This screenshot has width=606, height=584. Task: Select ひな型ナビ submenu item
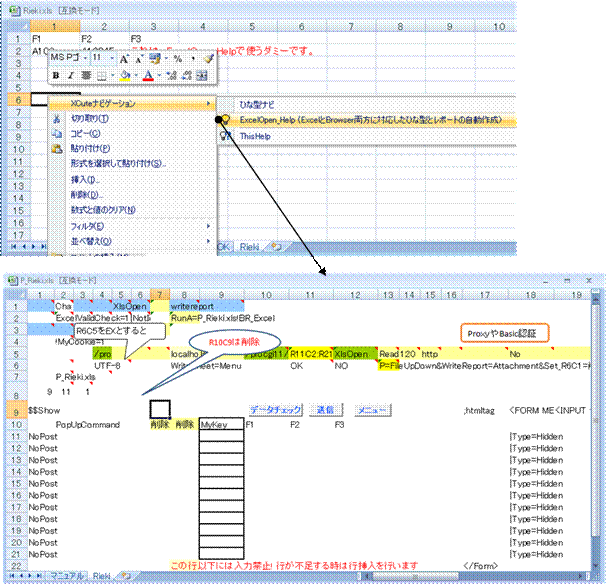pos(366,104)
